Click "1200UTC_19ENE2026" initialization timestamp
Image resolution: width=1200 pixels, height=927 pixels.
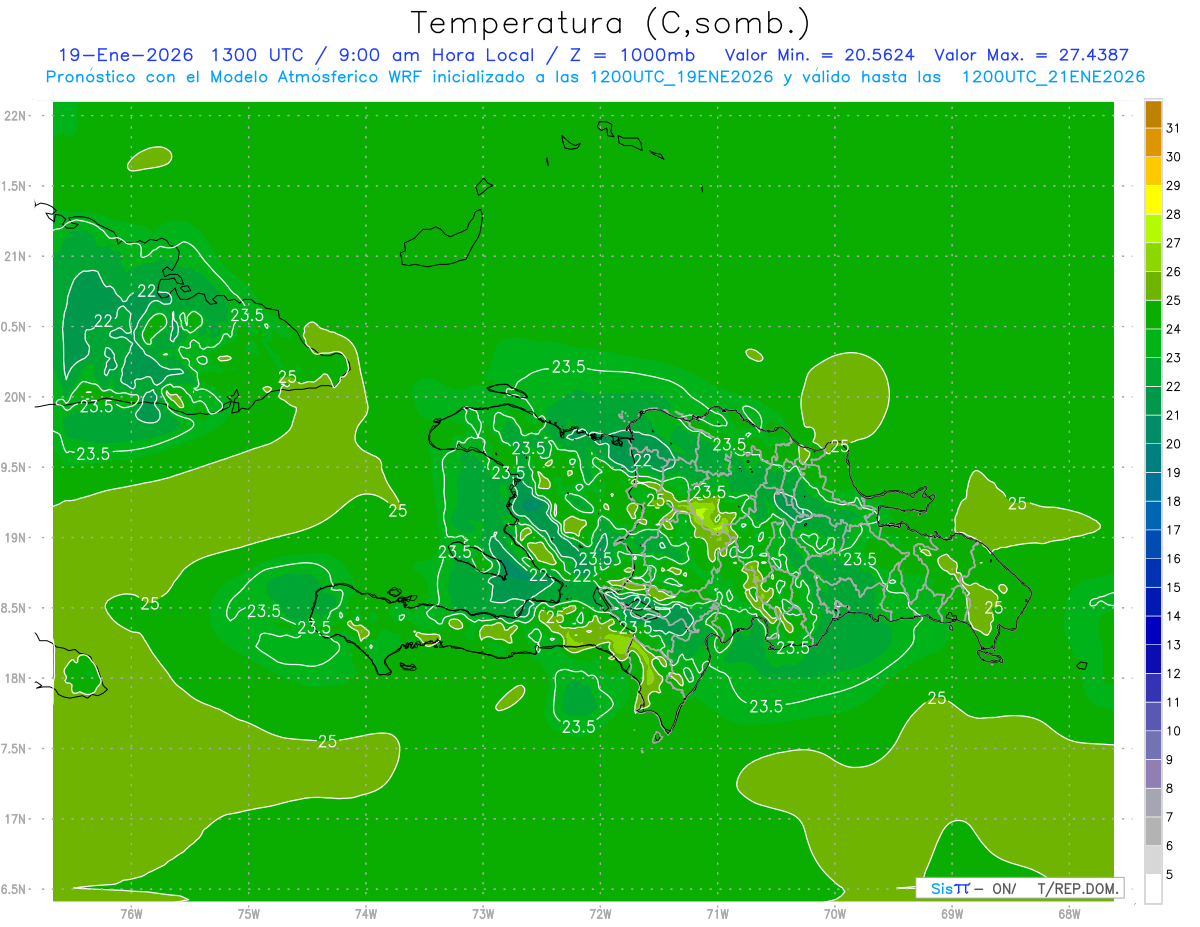coord(683,77)
